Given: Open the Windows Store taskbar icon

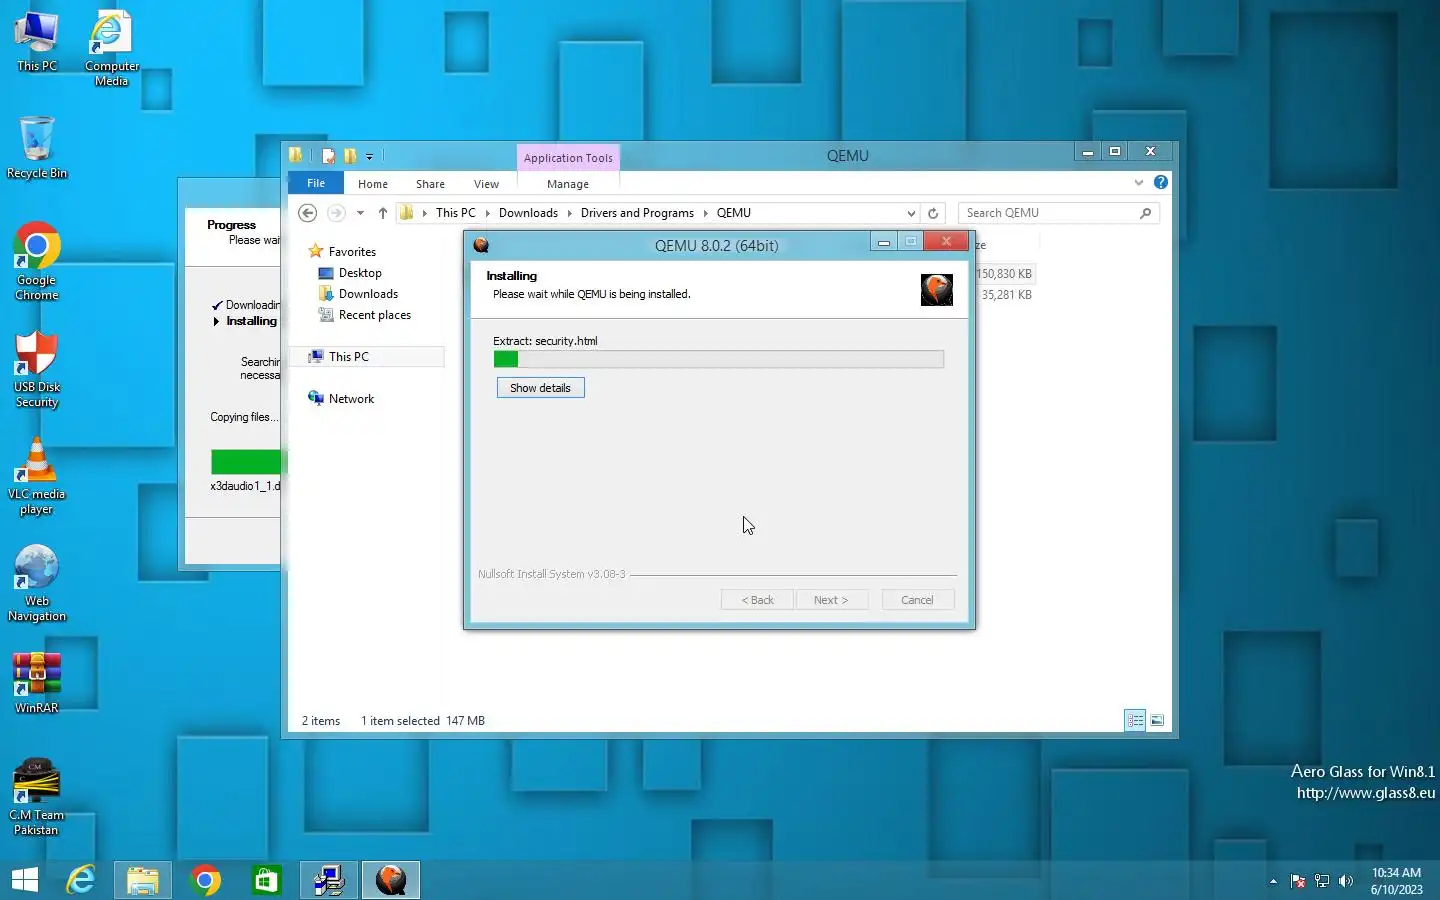Looking at the screenshot, I should 267,880.
